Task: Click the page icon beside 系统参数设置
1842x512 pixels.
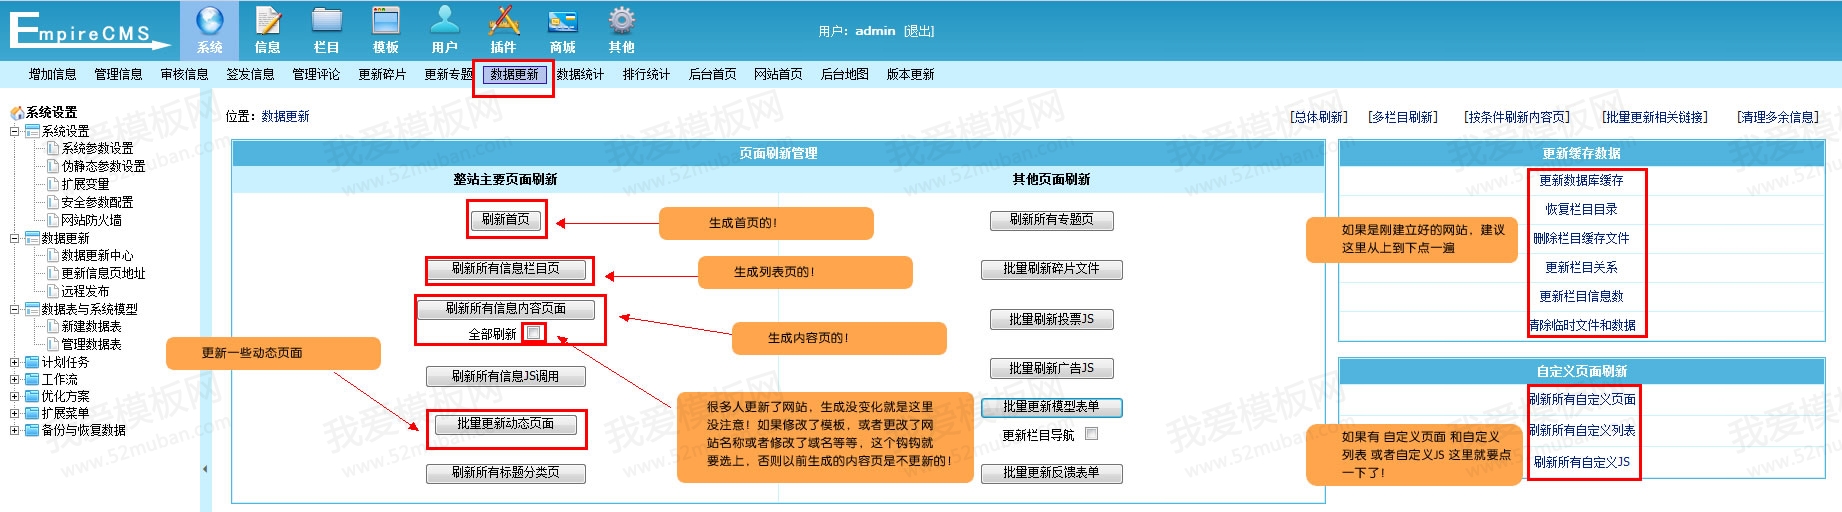Action: click(x=53, y=148)
